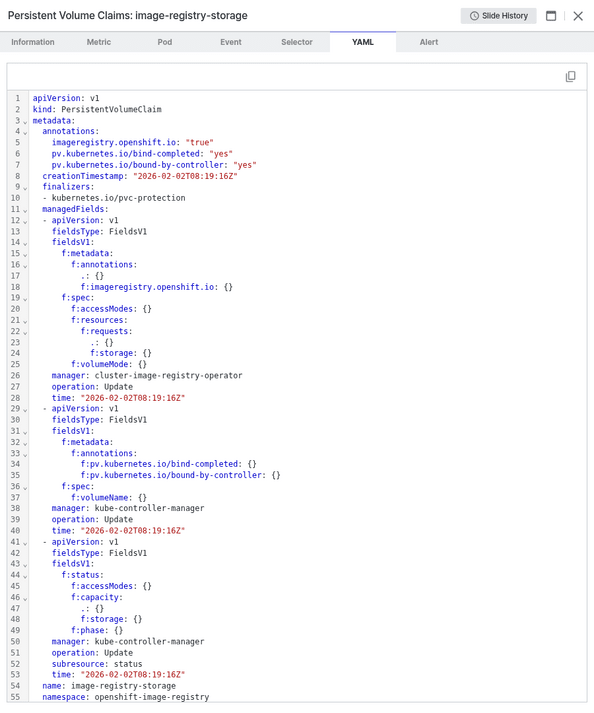Collapse the annotations fold at line 4
Image resolution: width=594 pixels, height=713 pixels.
point(25,132)
